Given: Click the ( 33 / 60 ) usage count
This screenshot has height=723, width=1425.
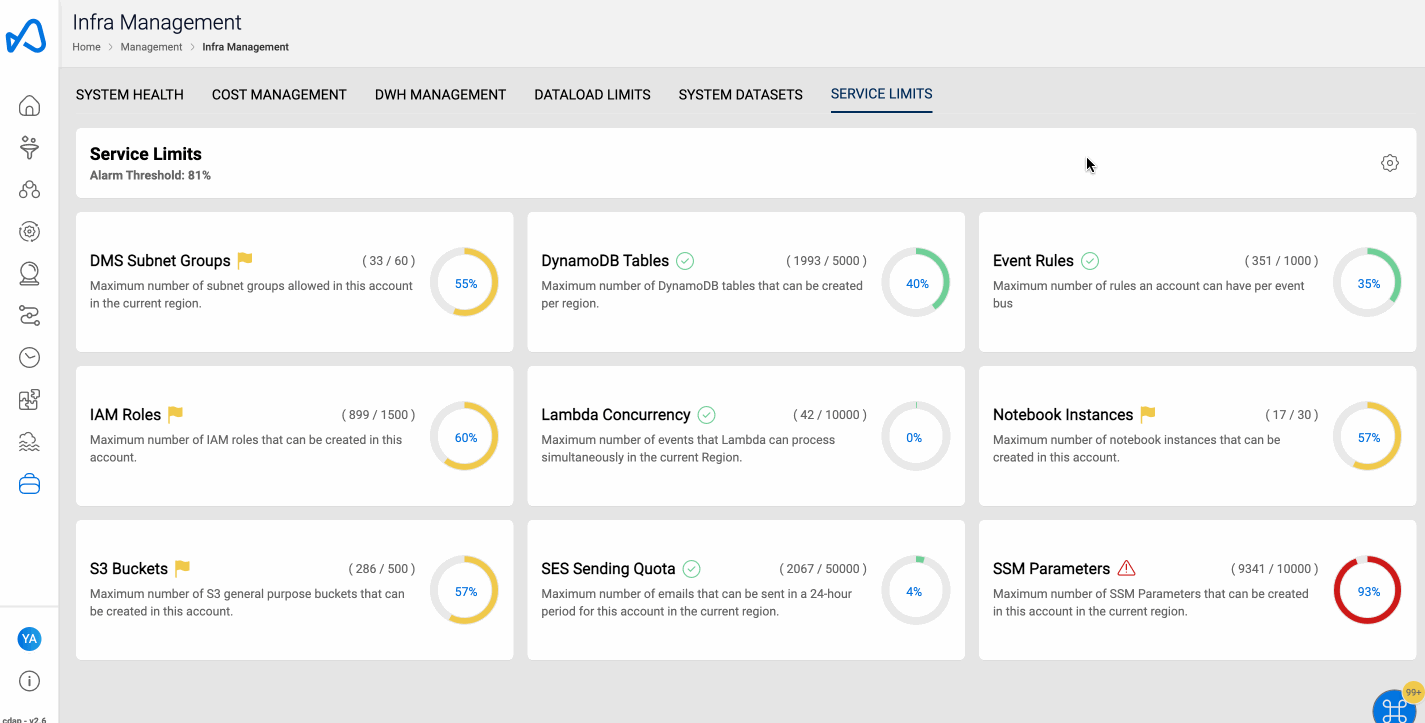Looking at the screenshot, I should (388, 261).
